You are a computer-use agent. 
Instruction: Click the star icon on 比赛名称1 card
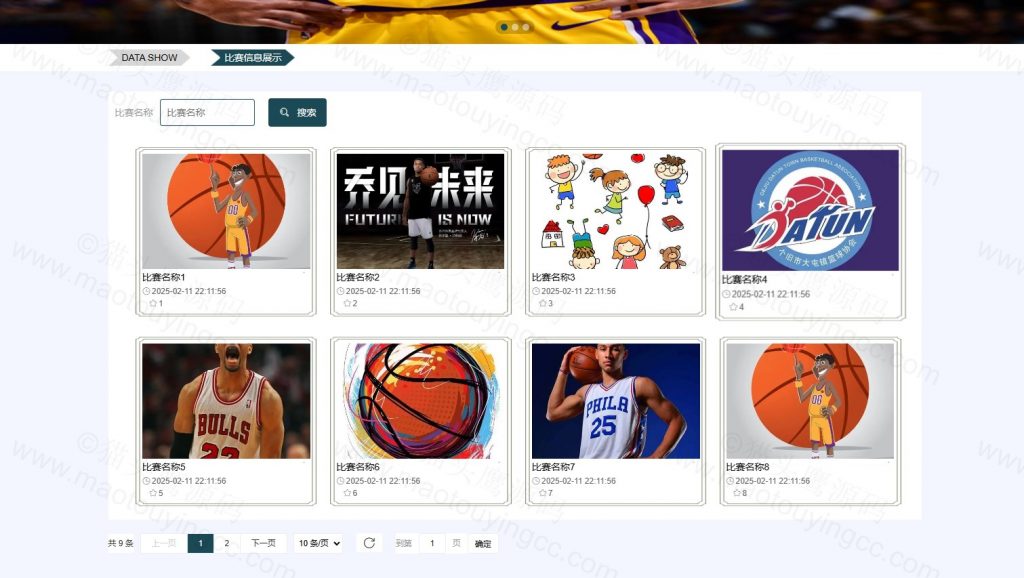click(153, 303)
